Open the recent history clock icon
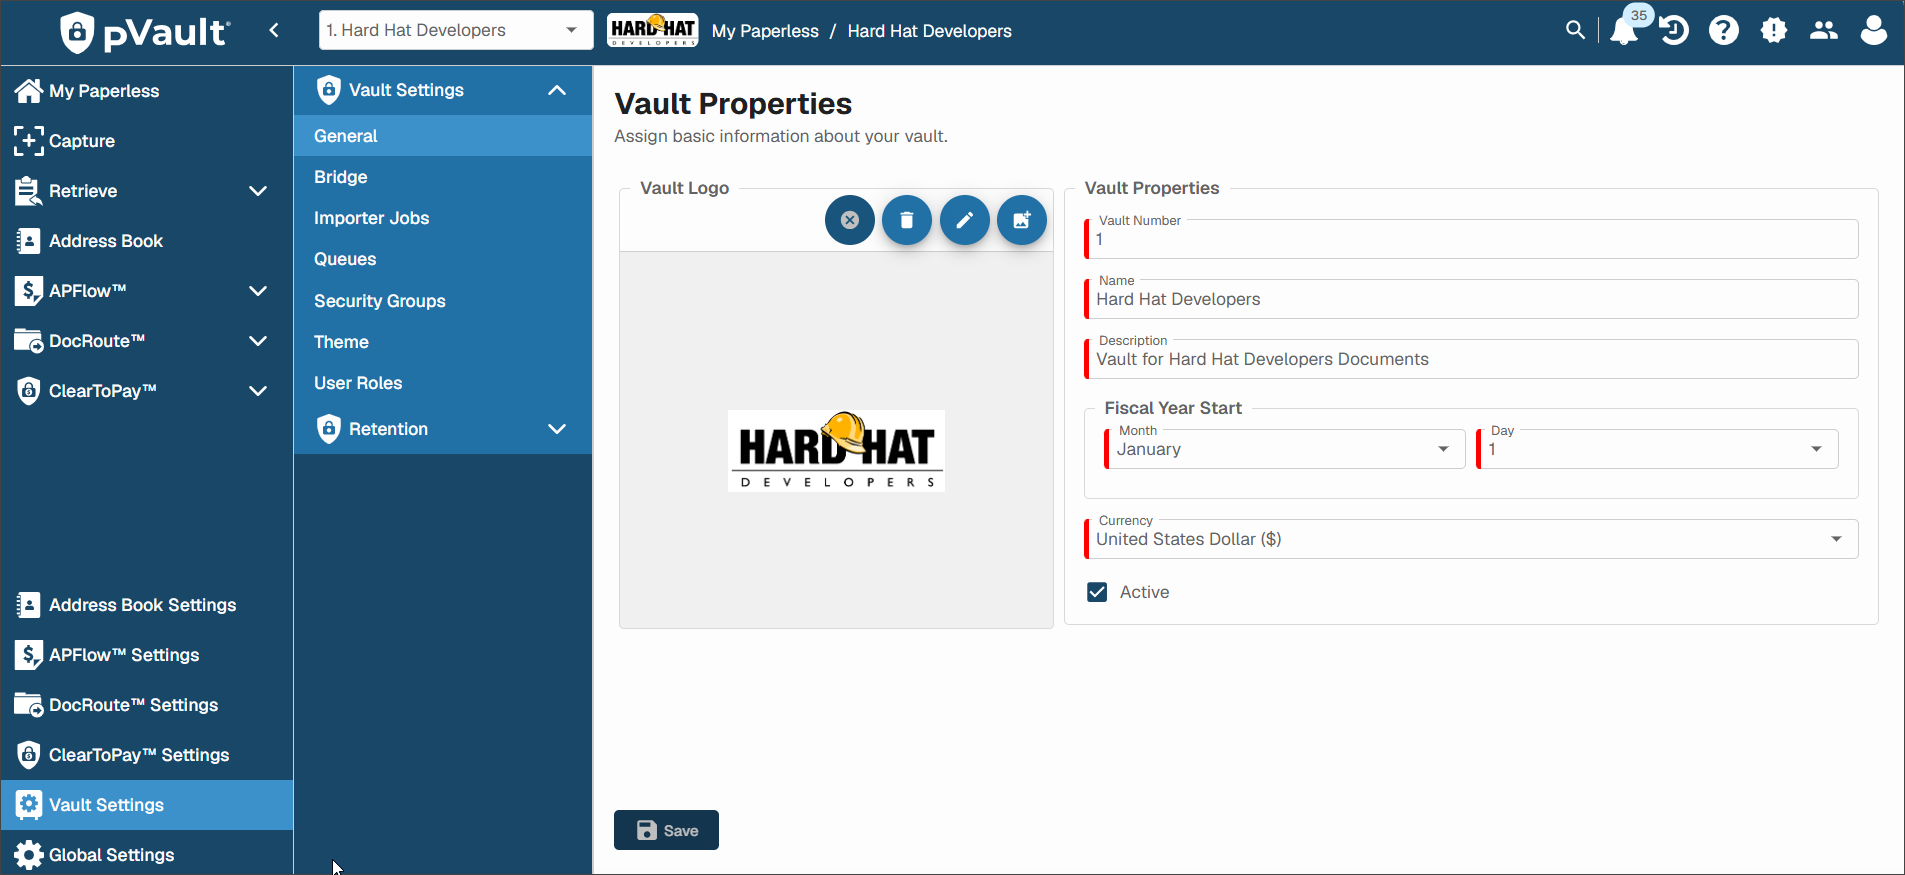The width and height of the screenshot is (1905, 875). click(x=1674, y=30)
